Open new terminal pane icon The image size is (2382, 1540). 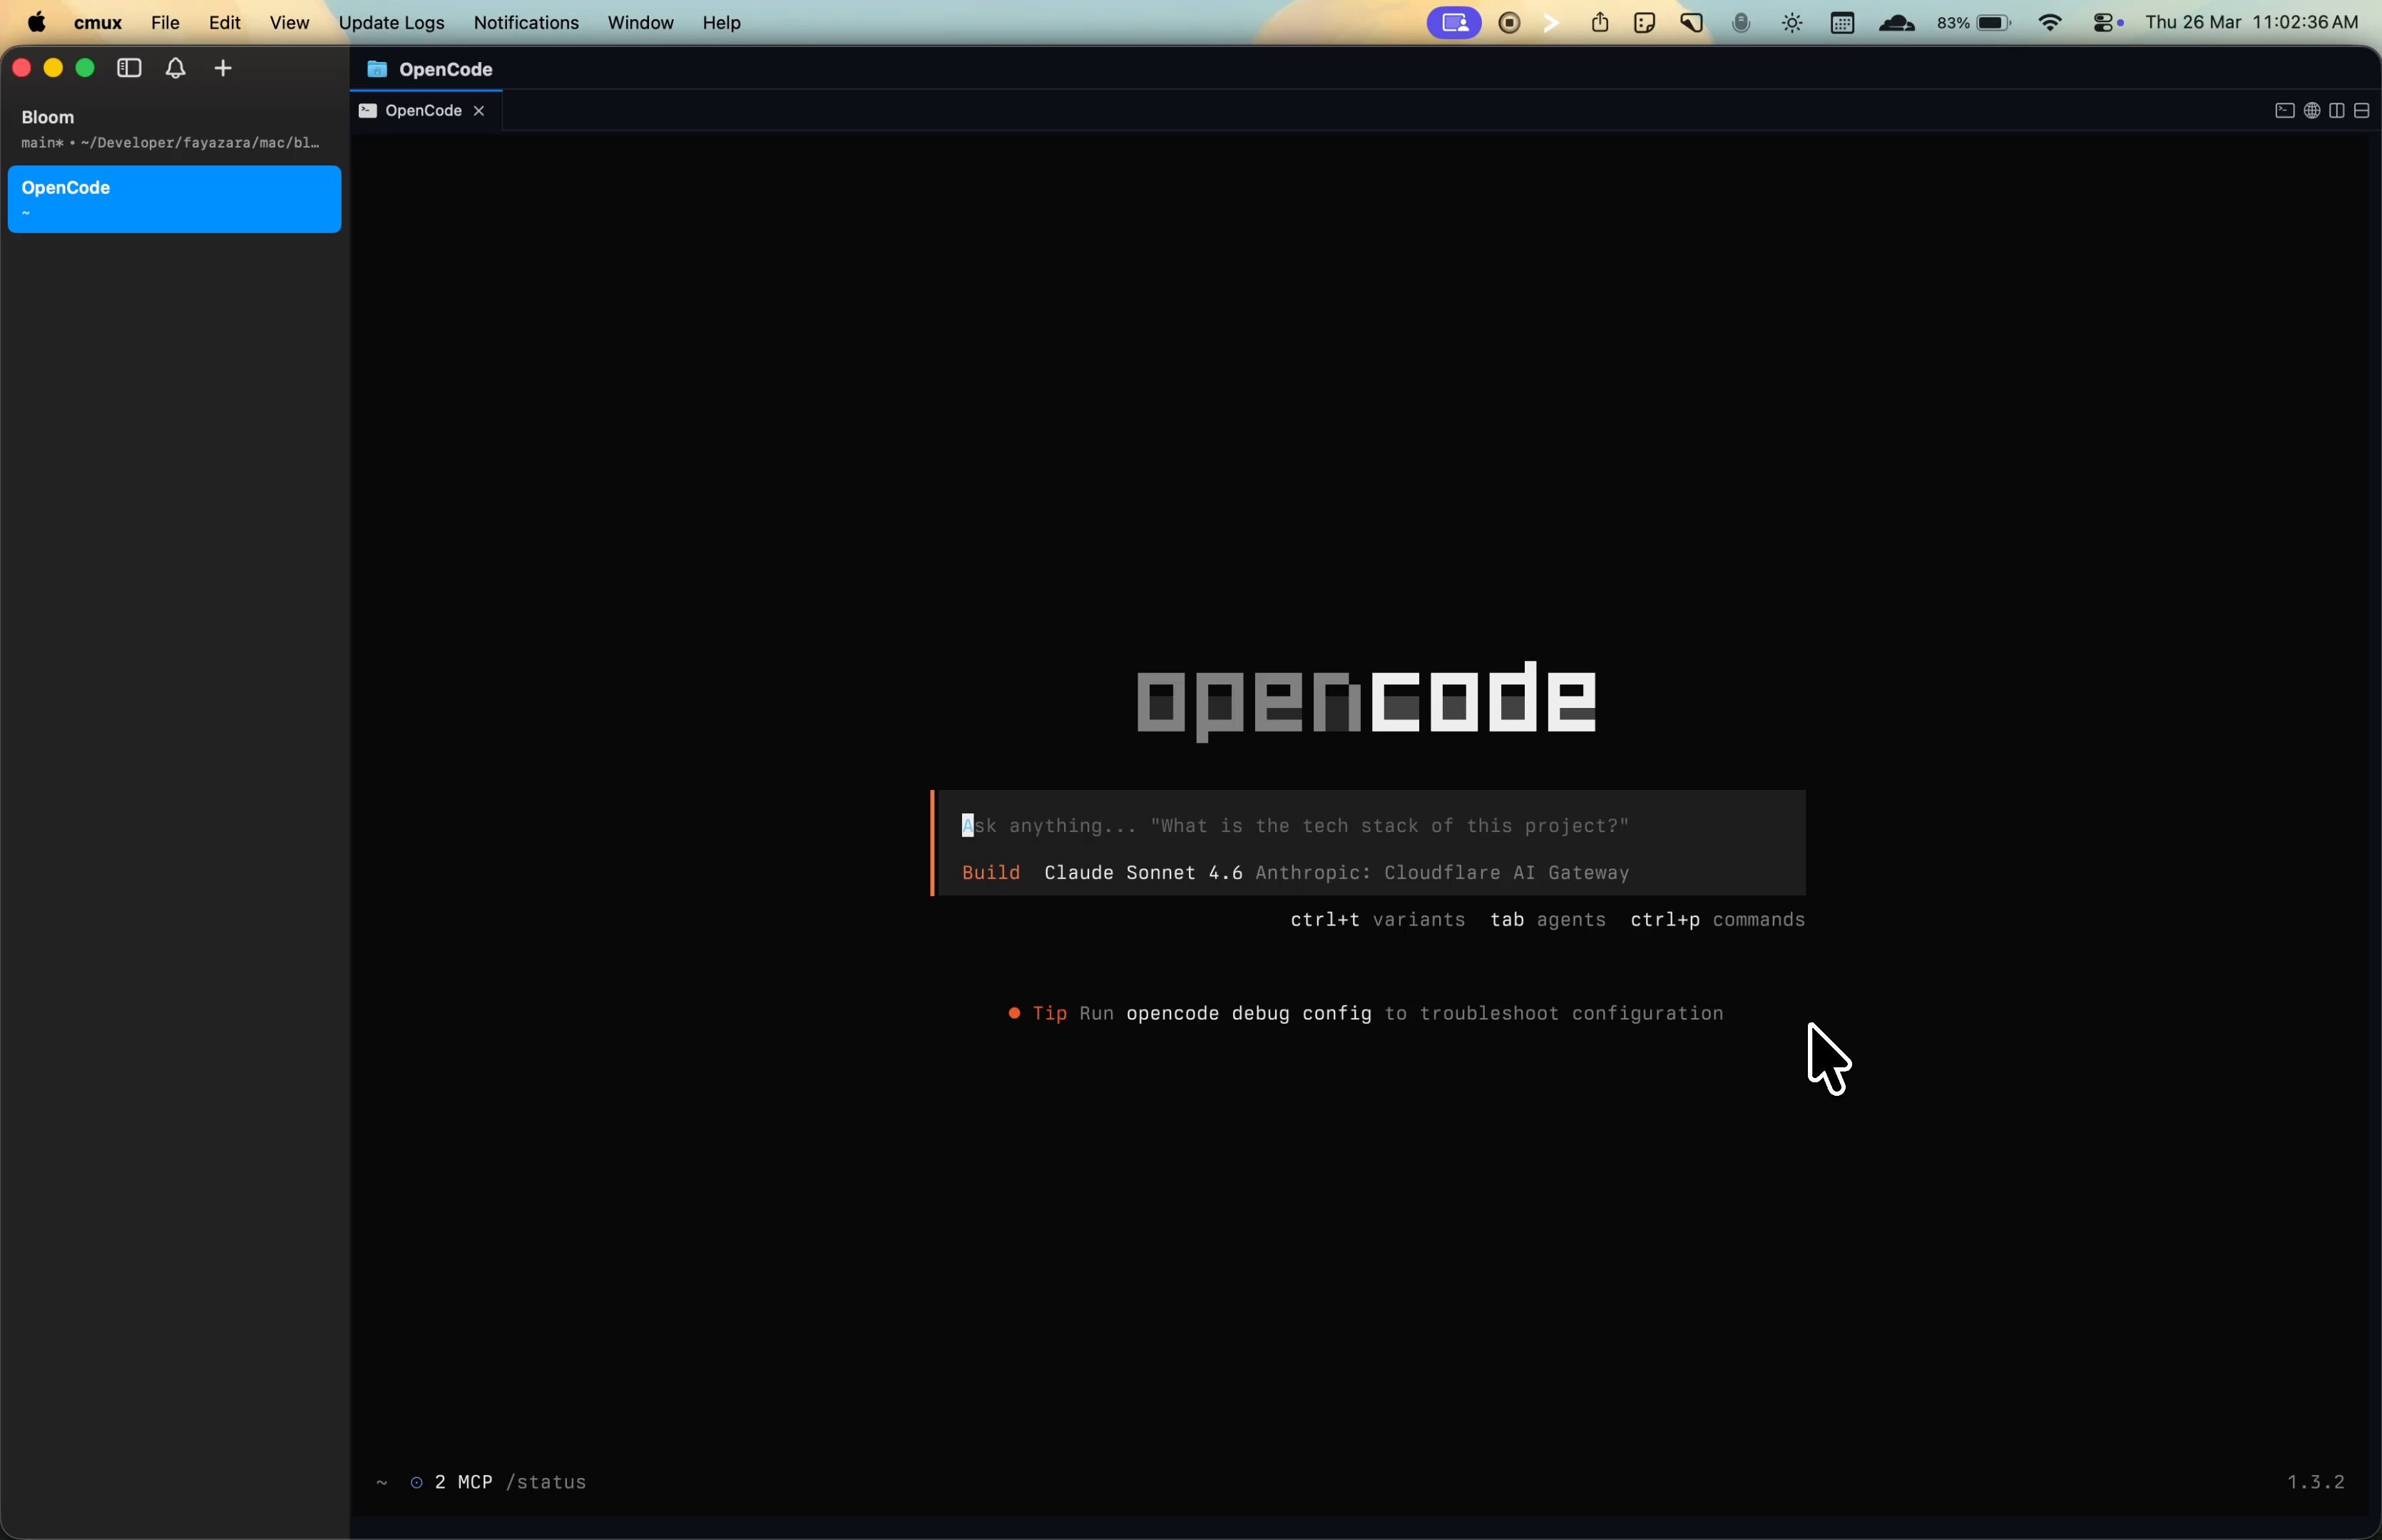[x=2284, y=111]
